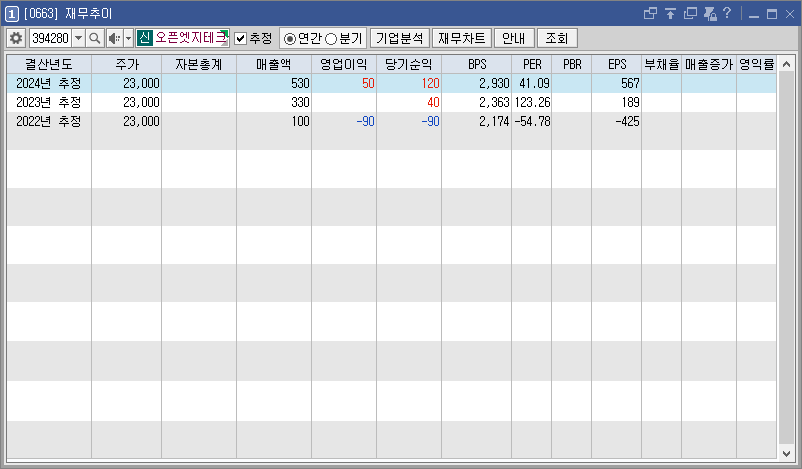Click EPS value 189
Viewport: 802px width, 469px height.
[x=631, y=102]
